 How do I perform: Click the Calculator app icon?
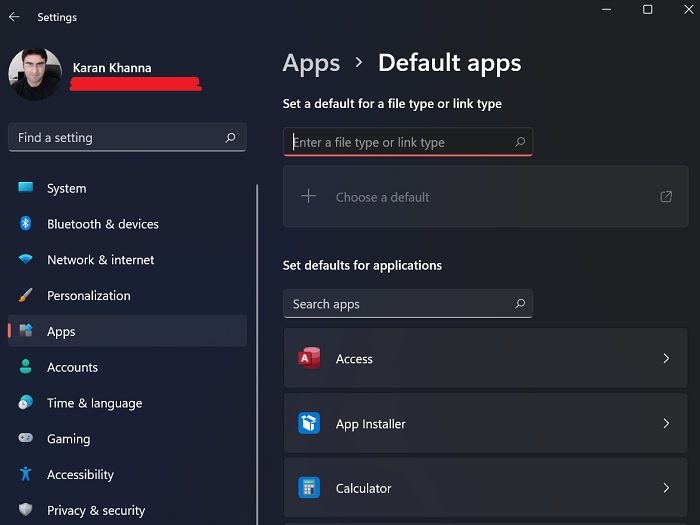coord(309,489)
